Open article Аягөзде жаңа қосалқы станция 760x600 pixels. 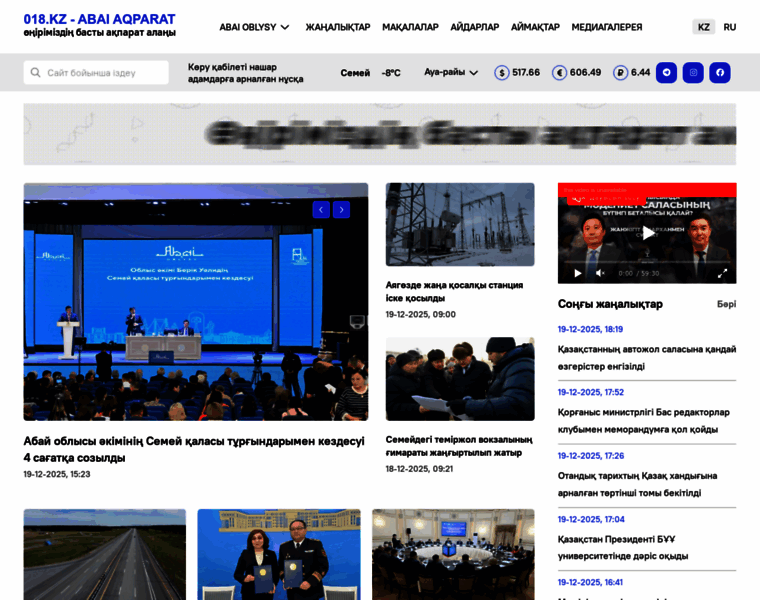pos(454,291)
